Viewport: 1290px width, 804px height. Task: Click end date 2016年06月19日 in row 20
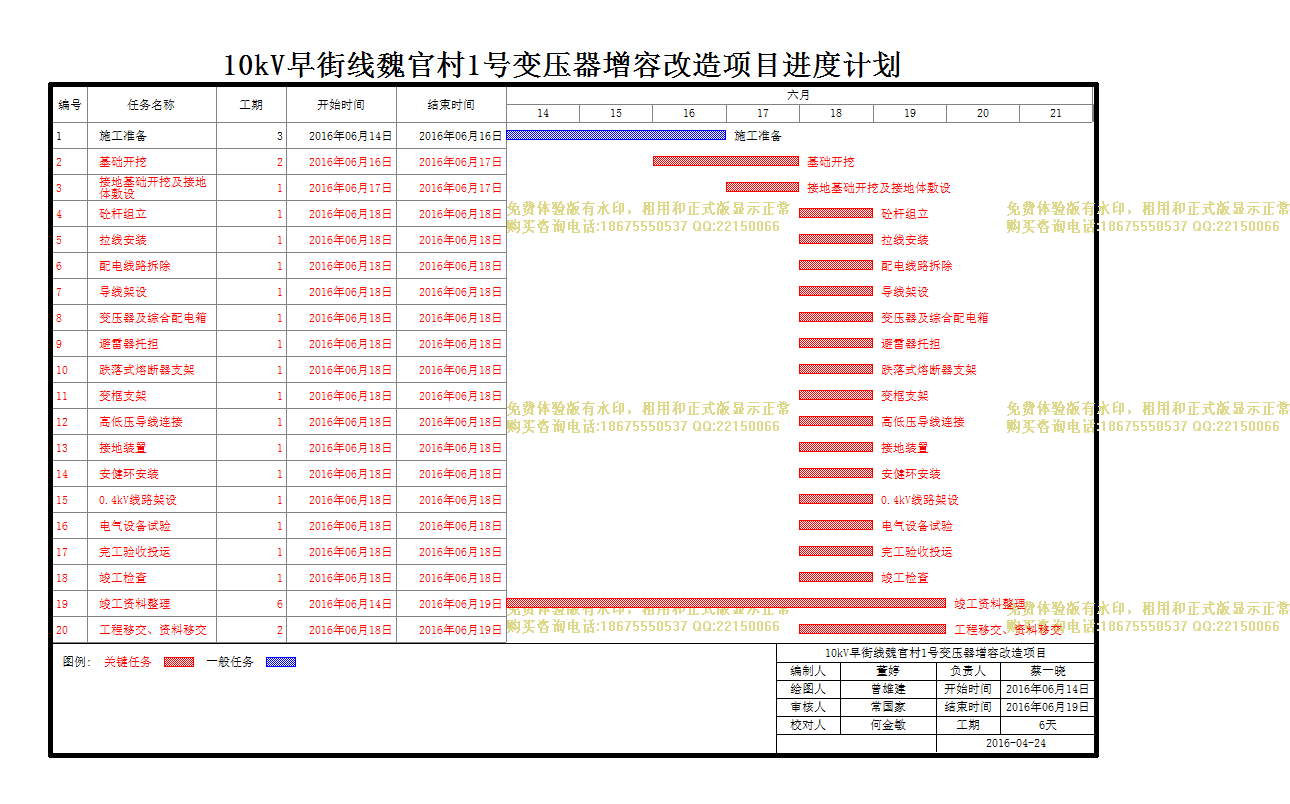tap(460, 630)
